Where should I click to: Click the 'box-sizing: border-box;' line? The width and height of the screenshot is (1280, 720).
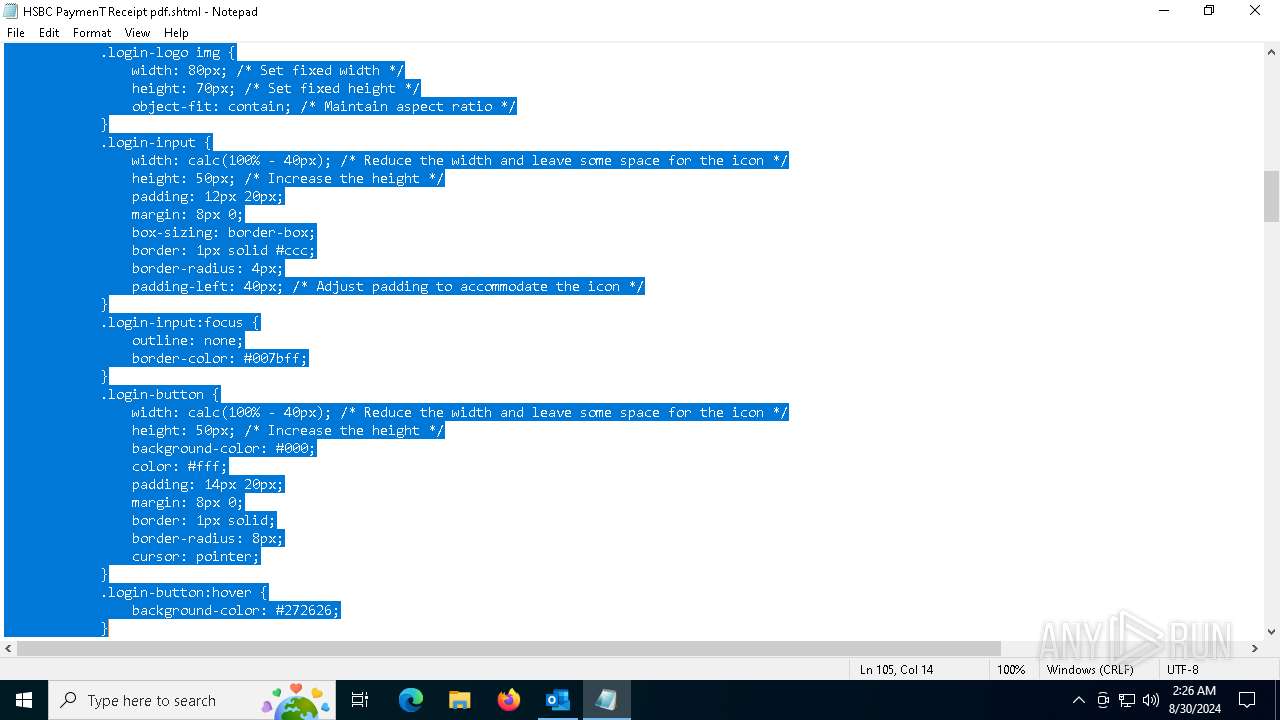click(x=224, y=232)
